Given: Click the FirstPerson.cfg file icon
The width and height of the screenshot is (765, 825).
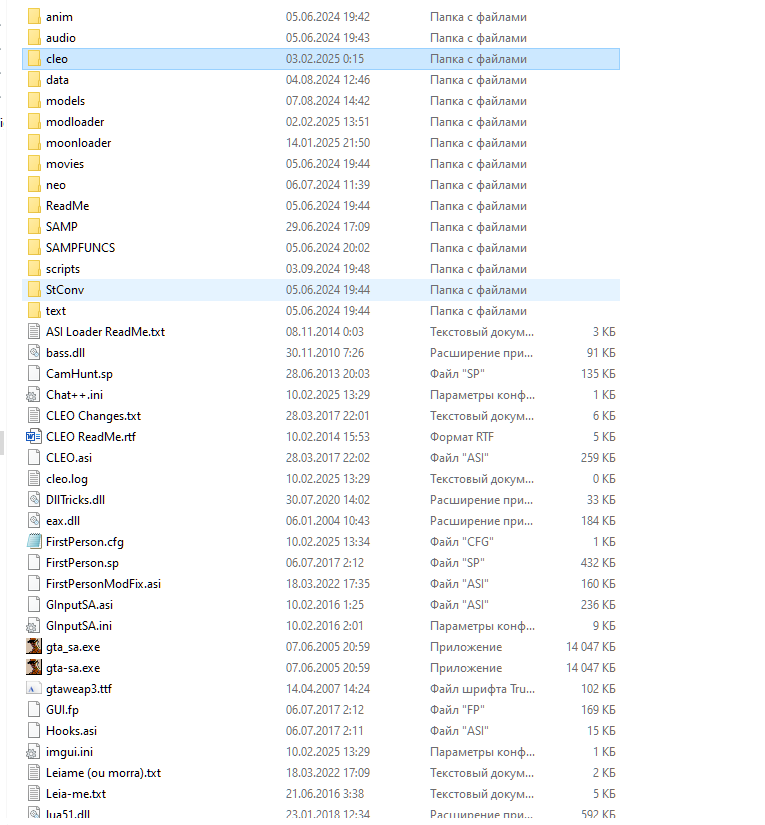Looking at the screenshot, I should (x=33, y=542).
